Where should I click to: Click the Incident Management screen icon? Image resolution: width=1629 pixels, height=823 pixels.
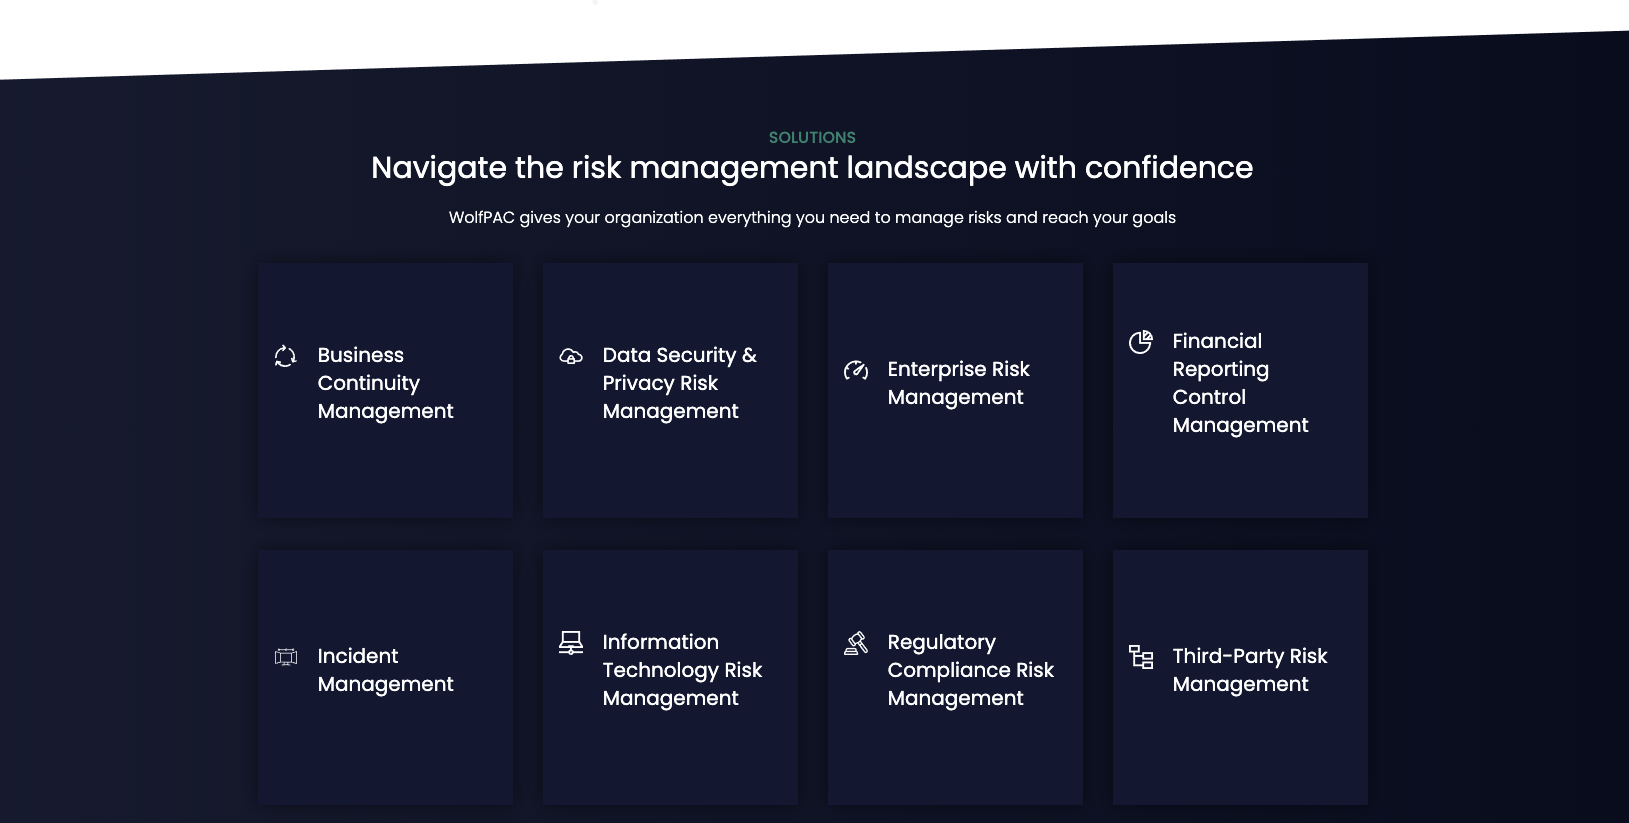(286, 657)
